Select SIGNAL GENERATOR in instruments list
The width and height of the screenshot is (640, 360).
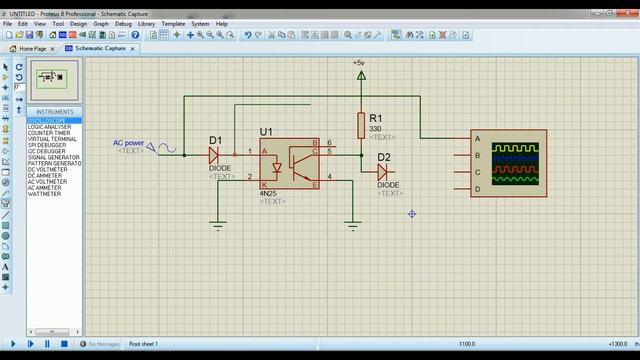pyautogui.click(x=53, y=157)
